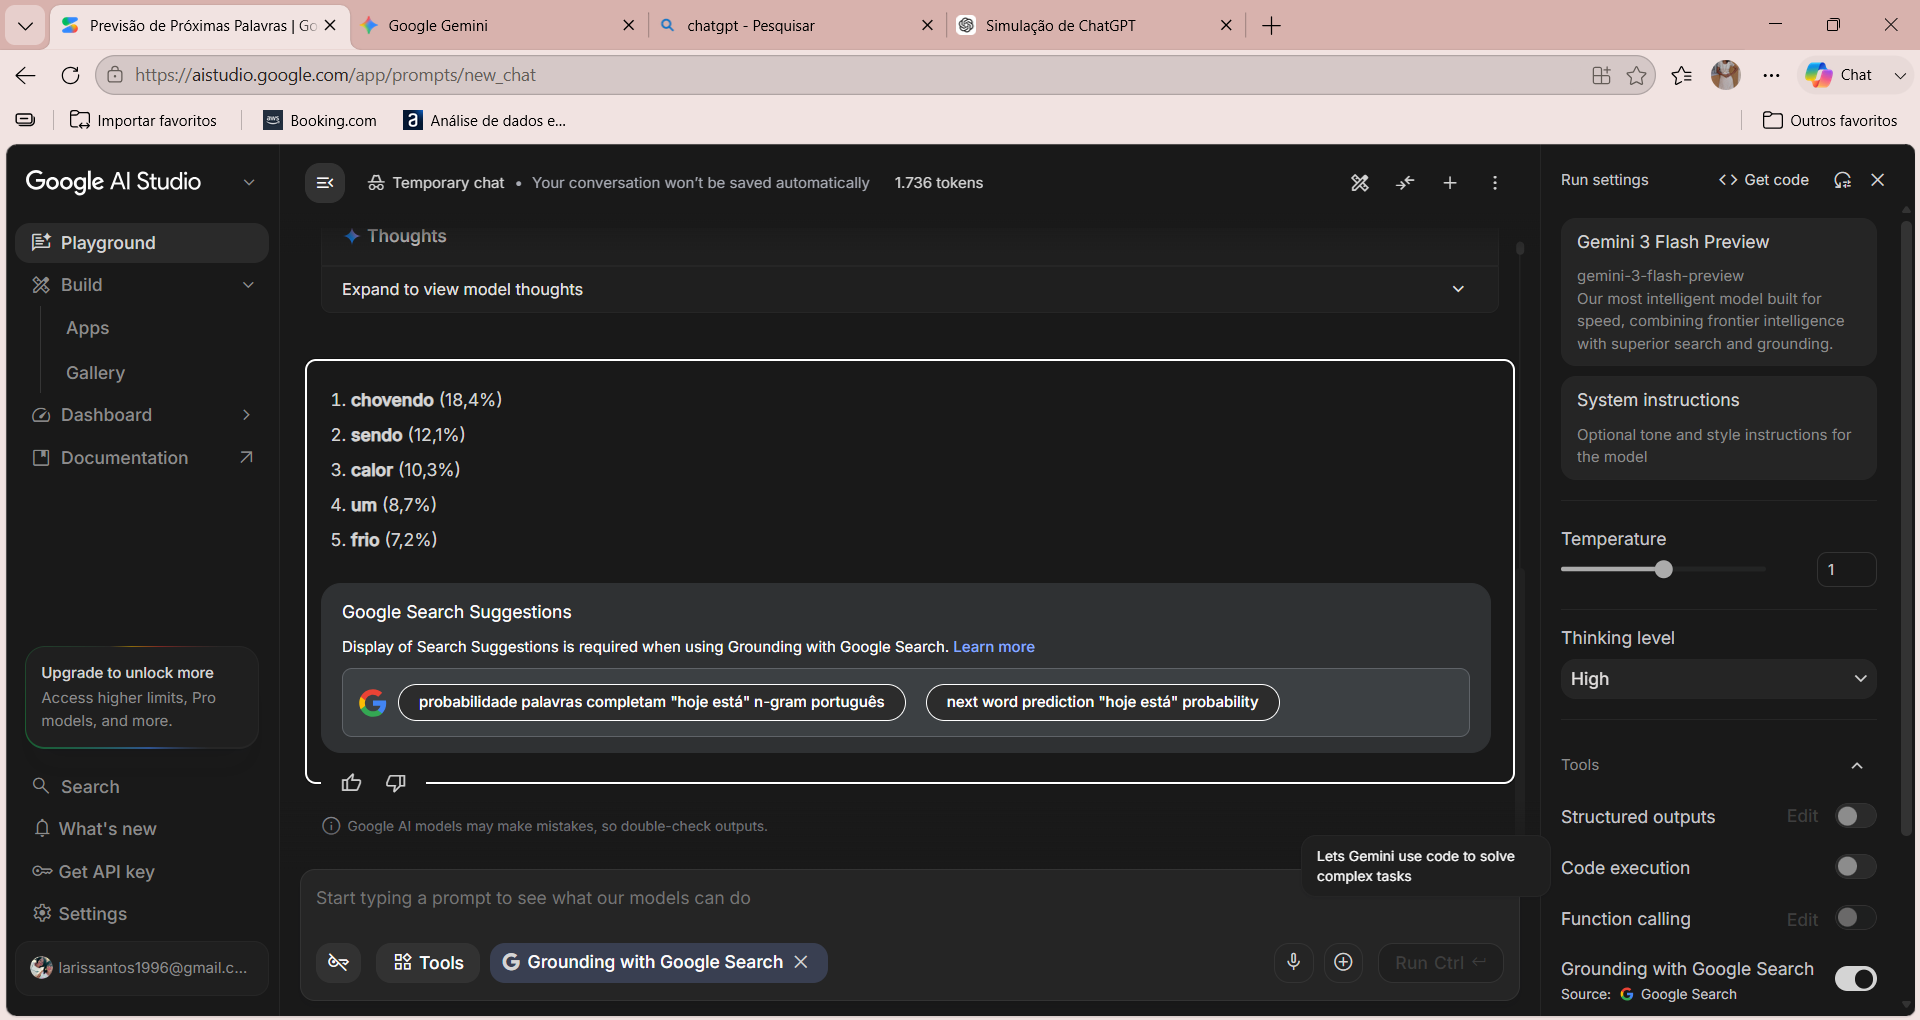Open the browser profile avatar
Screen dimensions: 1920x1020
click(1726, 75)
